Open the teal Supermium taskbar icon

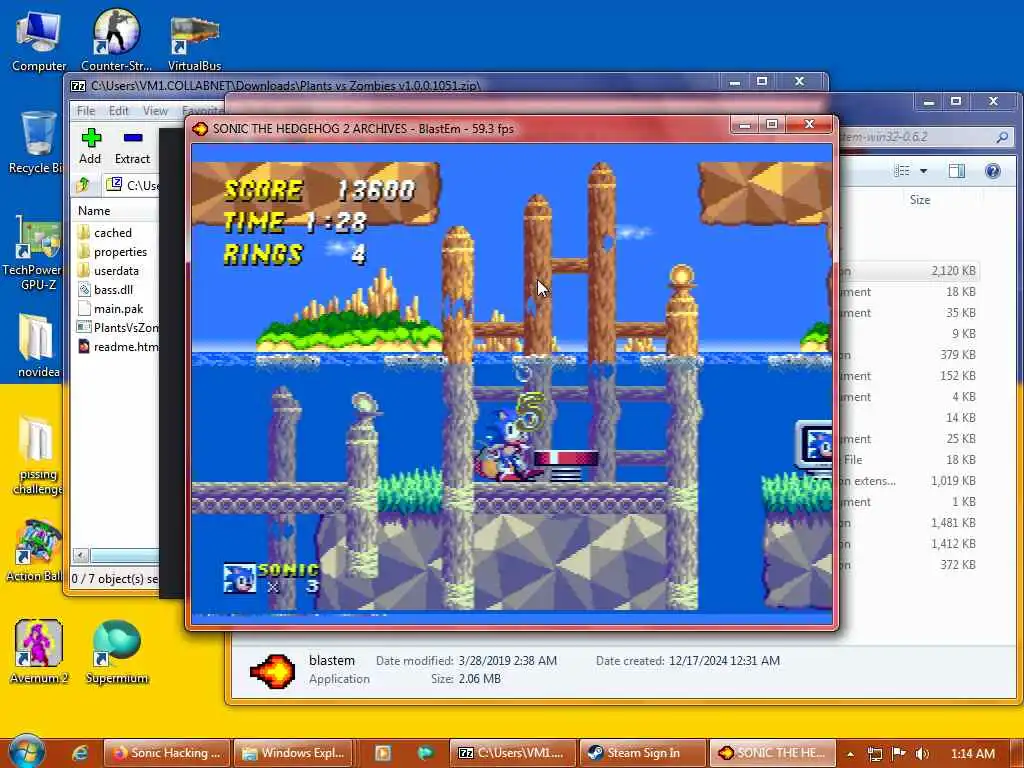pos(425,753)
